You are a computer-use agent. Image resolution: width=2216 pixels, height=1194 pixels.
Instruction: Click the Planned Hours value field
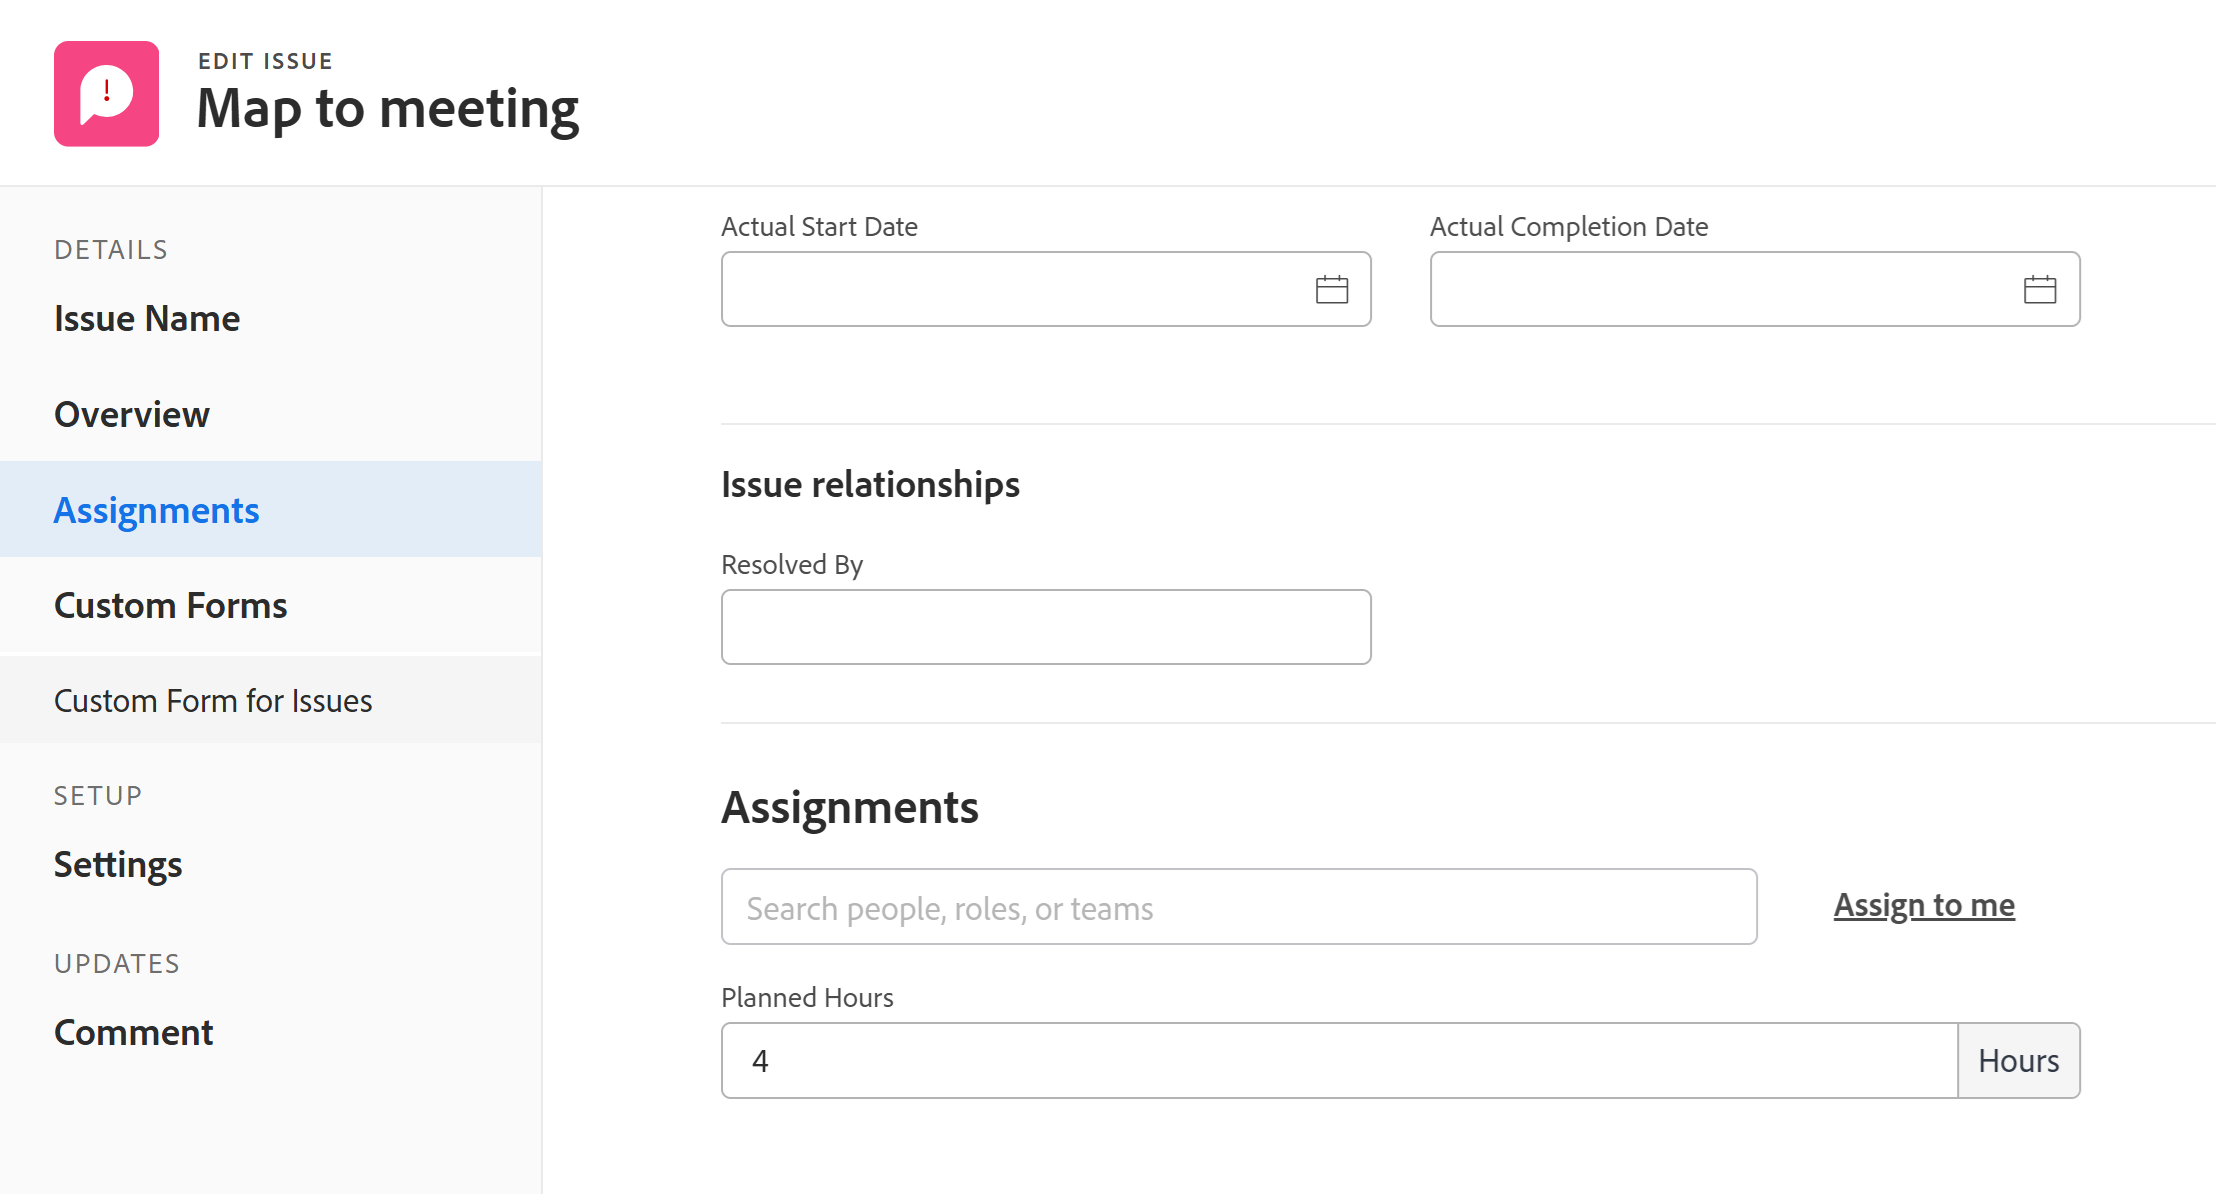click(1338, 1060)
